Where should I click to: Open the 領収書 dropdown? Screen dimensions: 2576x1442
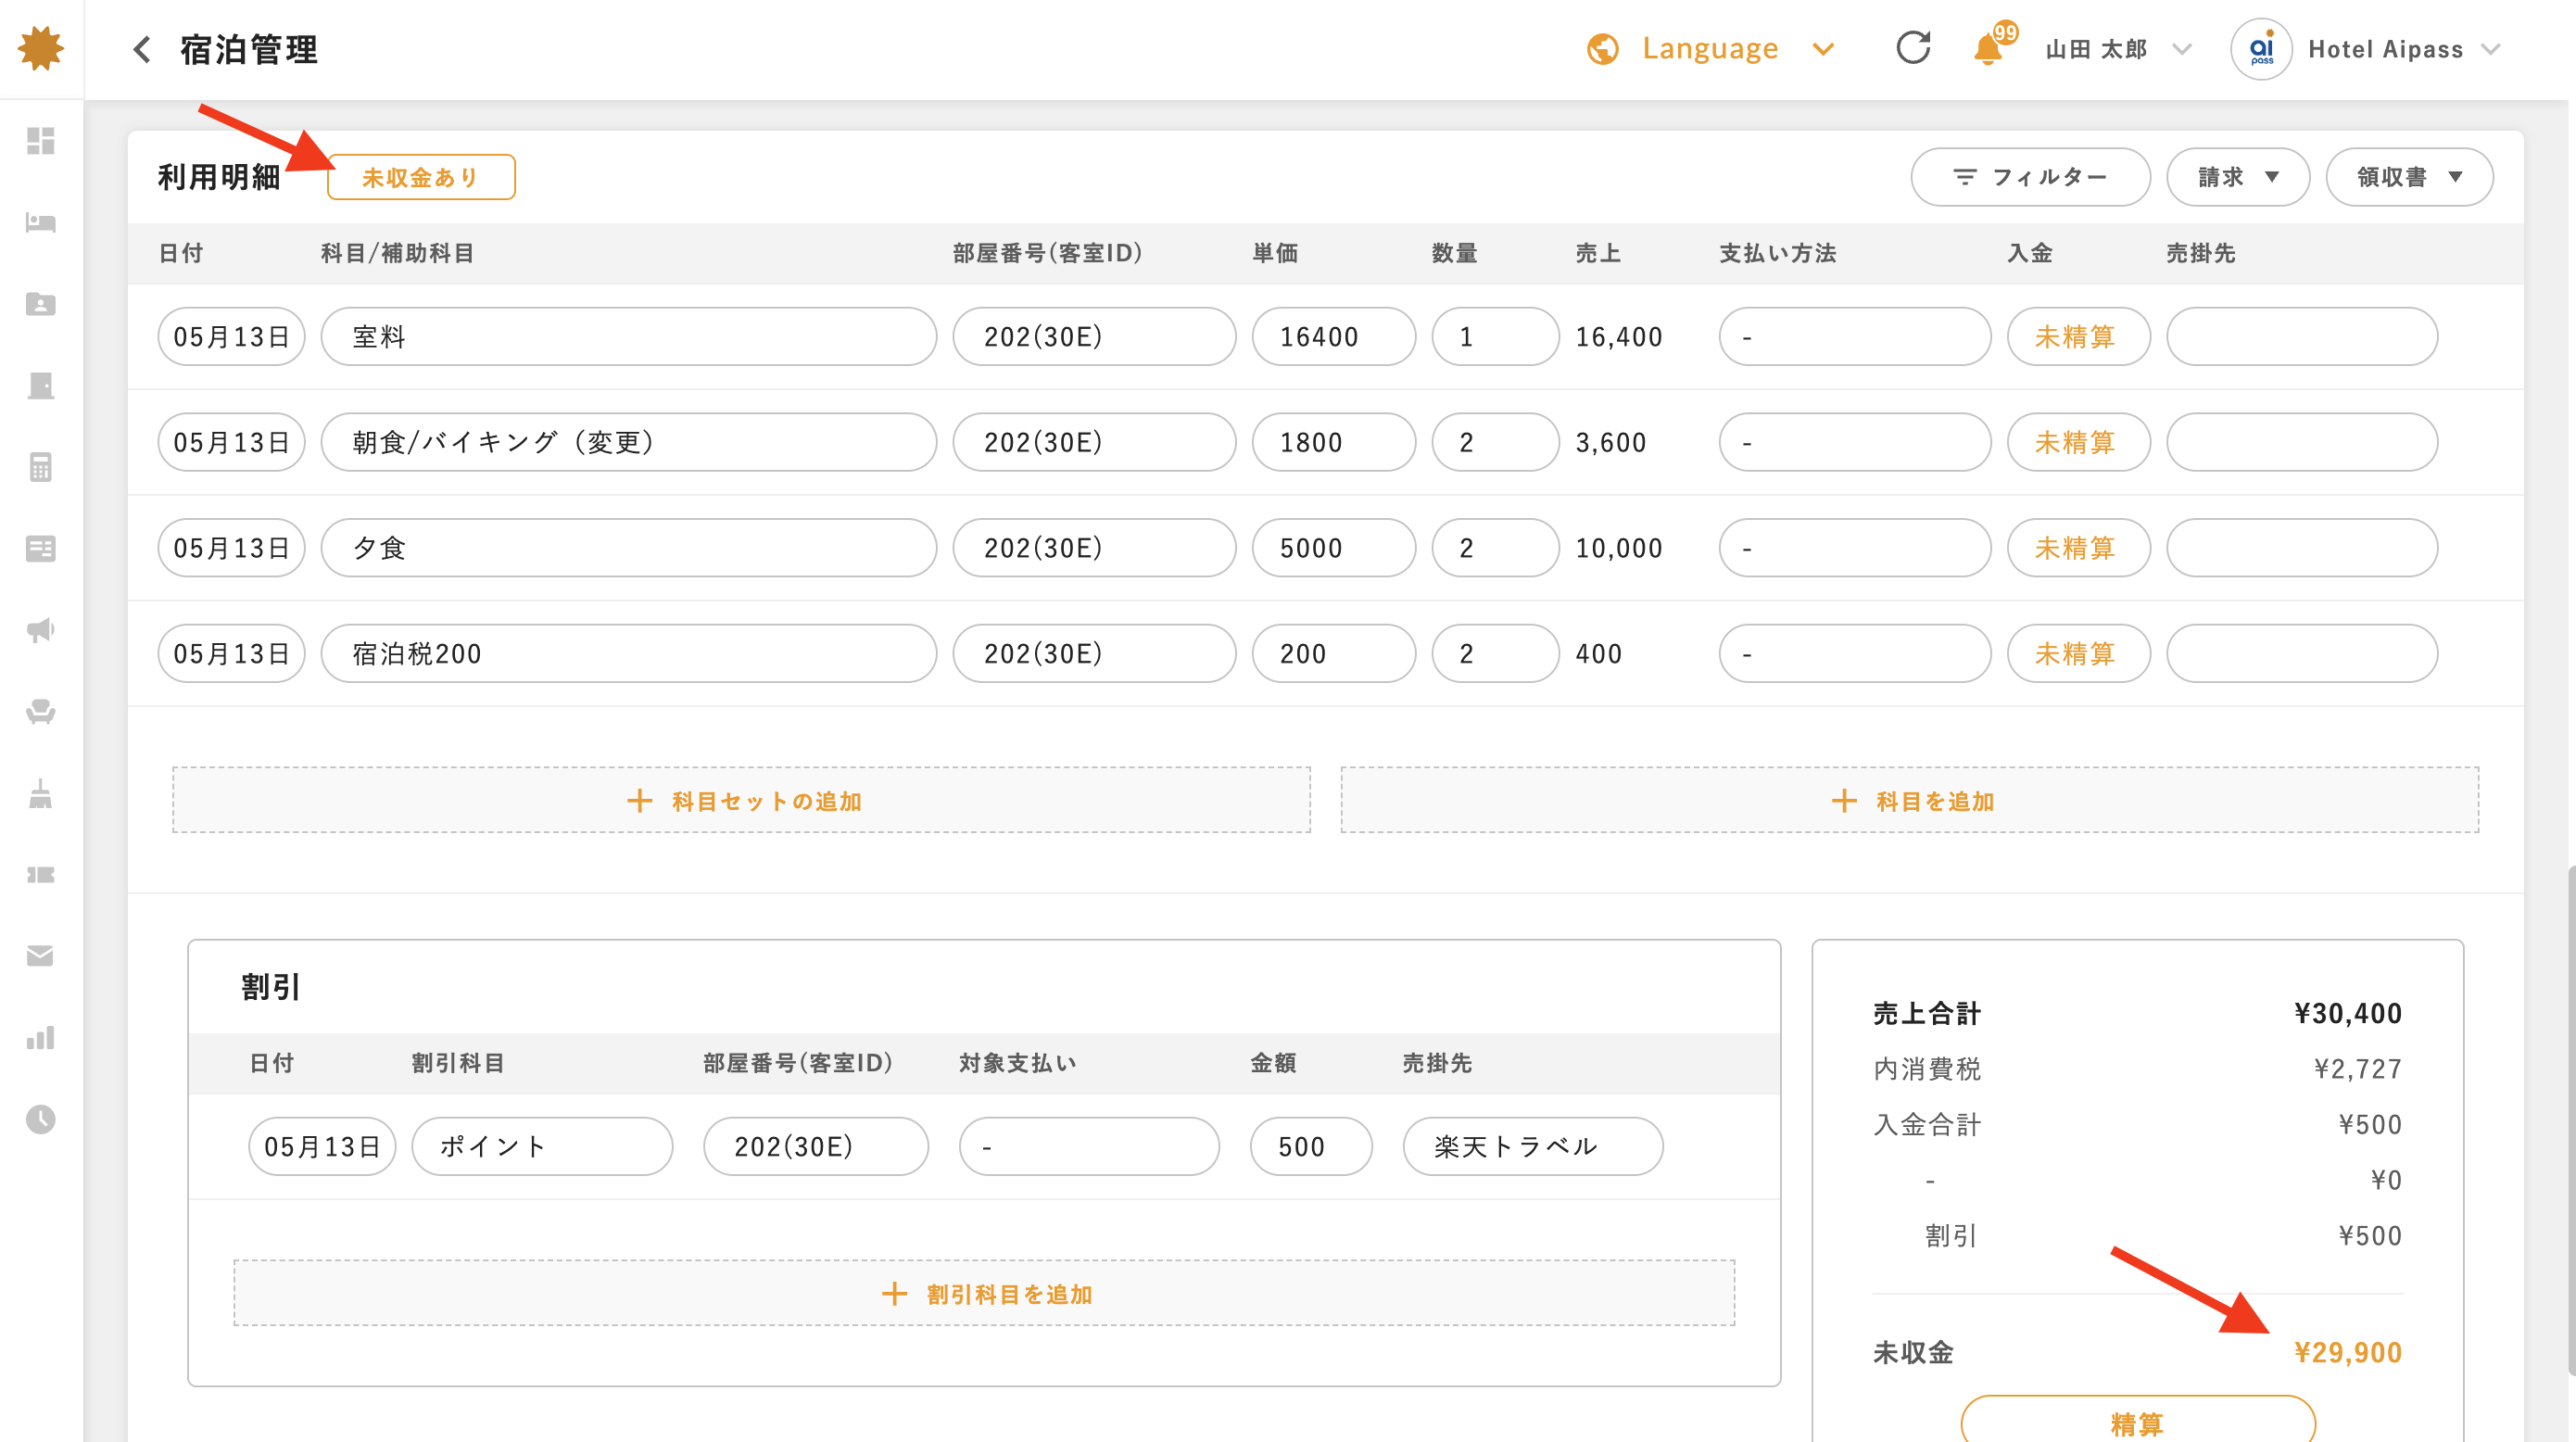[2409, 177]
